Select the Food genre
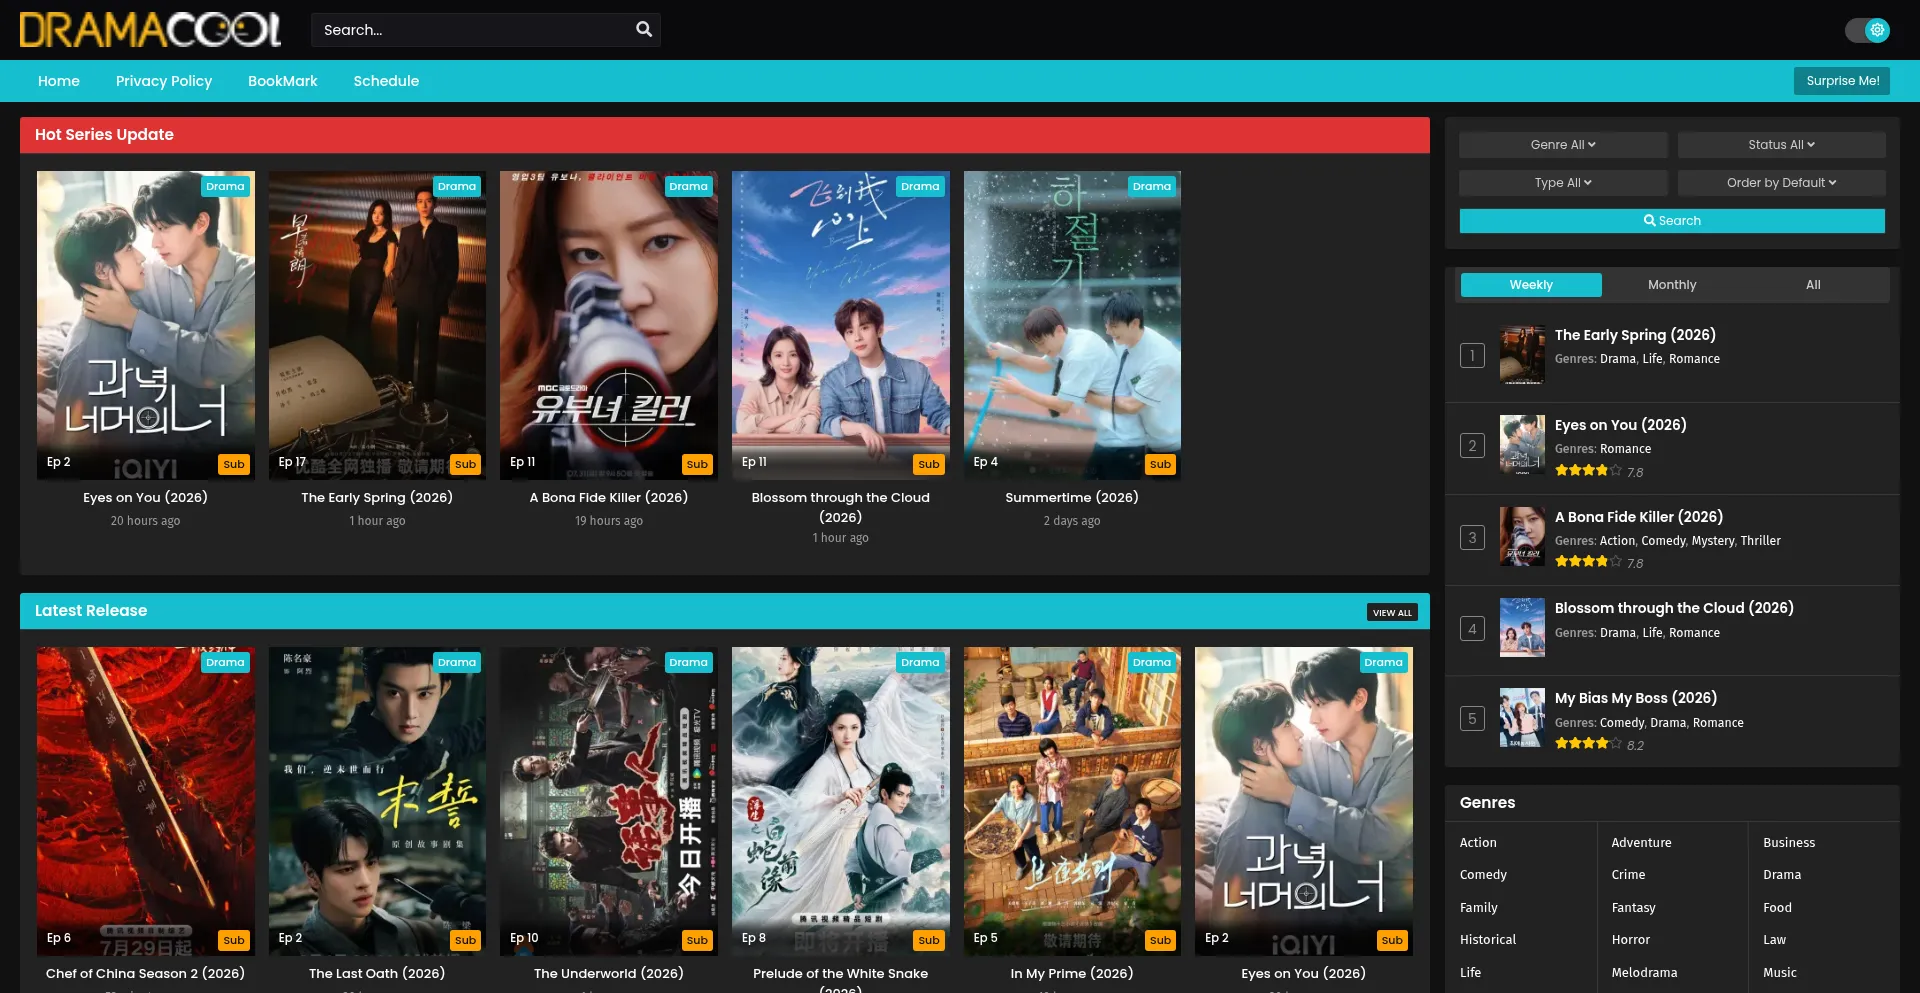The height and width of the screenshot is (993, 1920). click(x=1777, y=908)
